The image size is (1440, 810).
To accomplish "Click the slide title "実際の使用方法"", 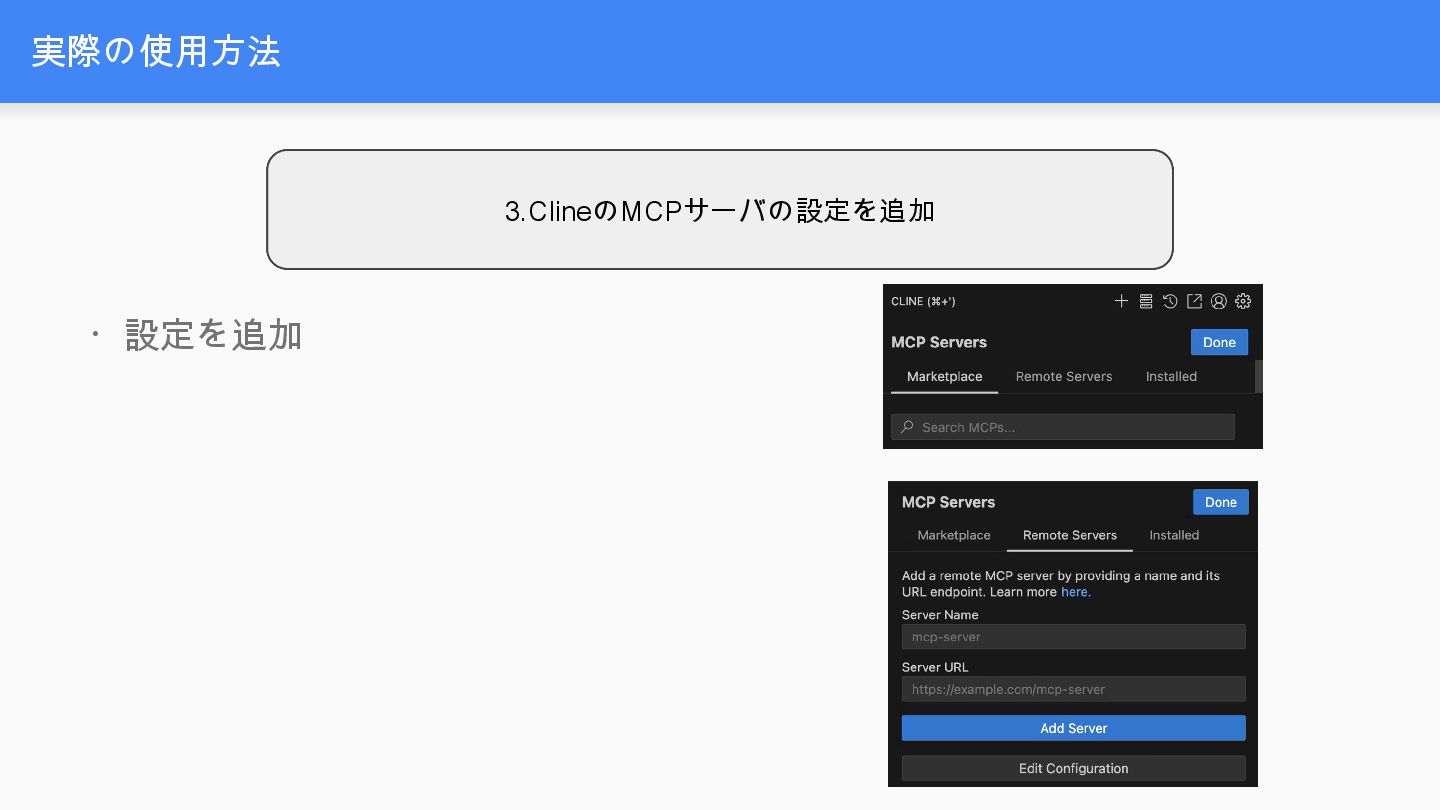I will [156, 51].
